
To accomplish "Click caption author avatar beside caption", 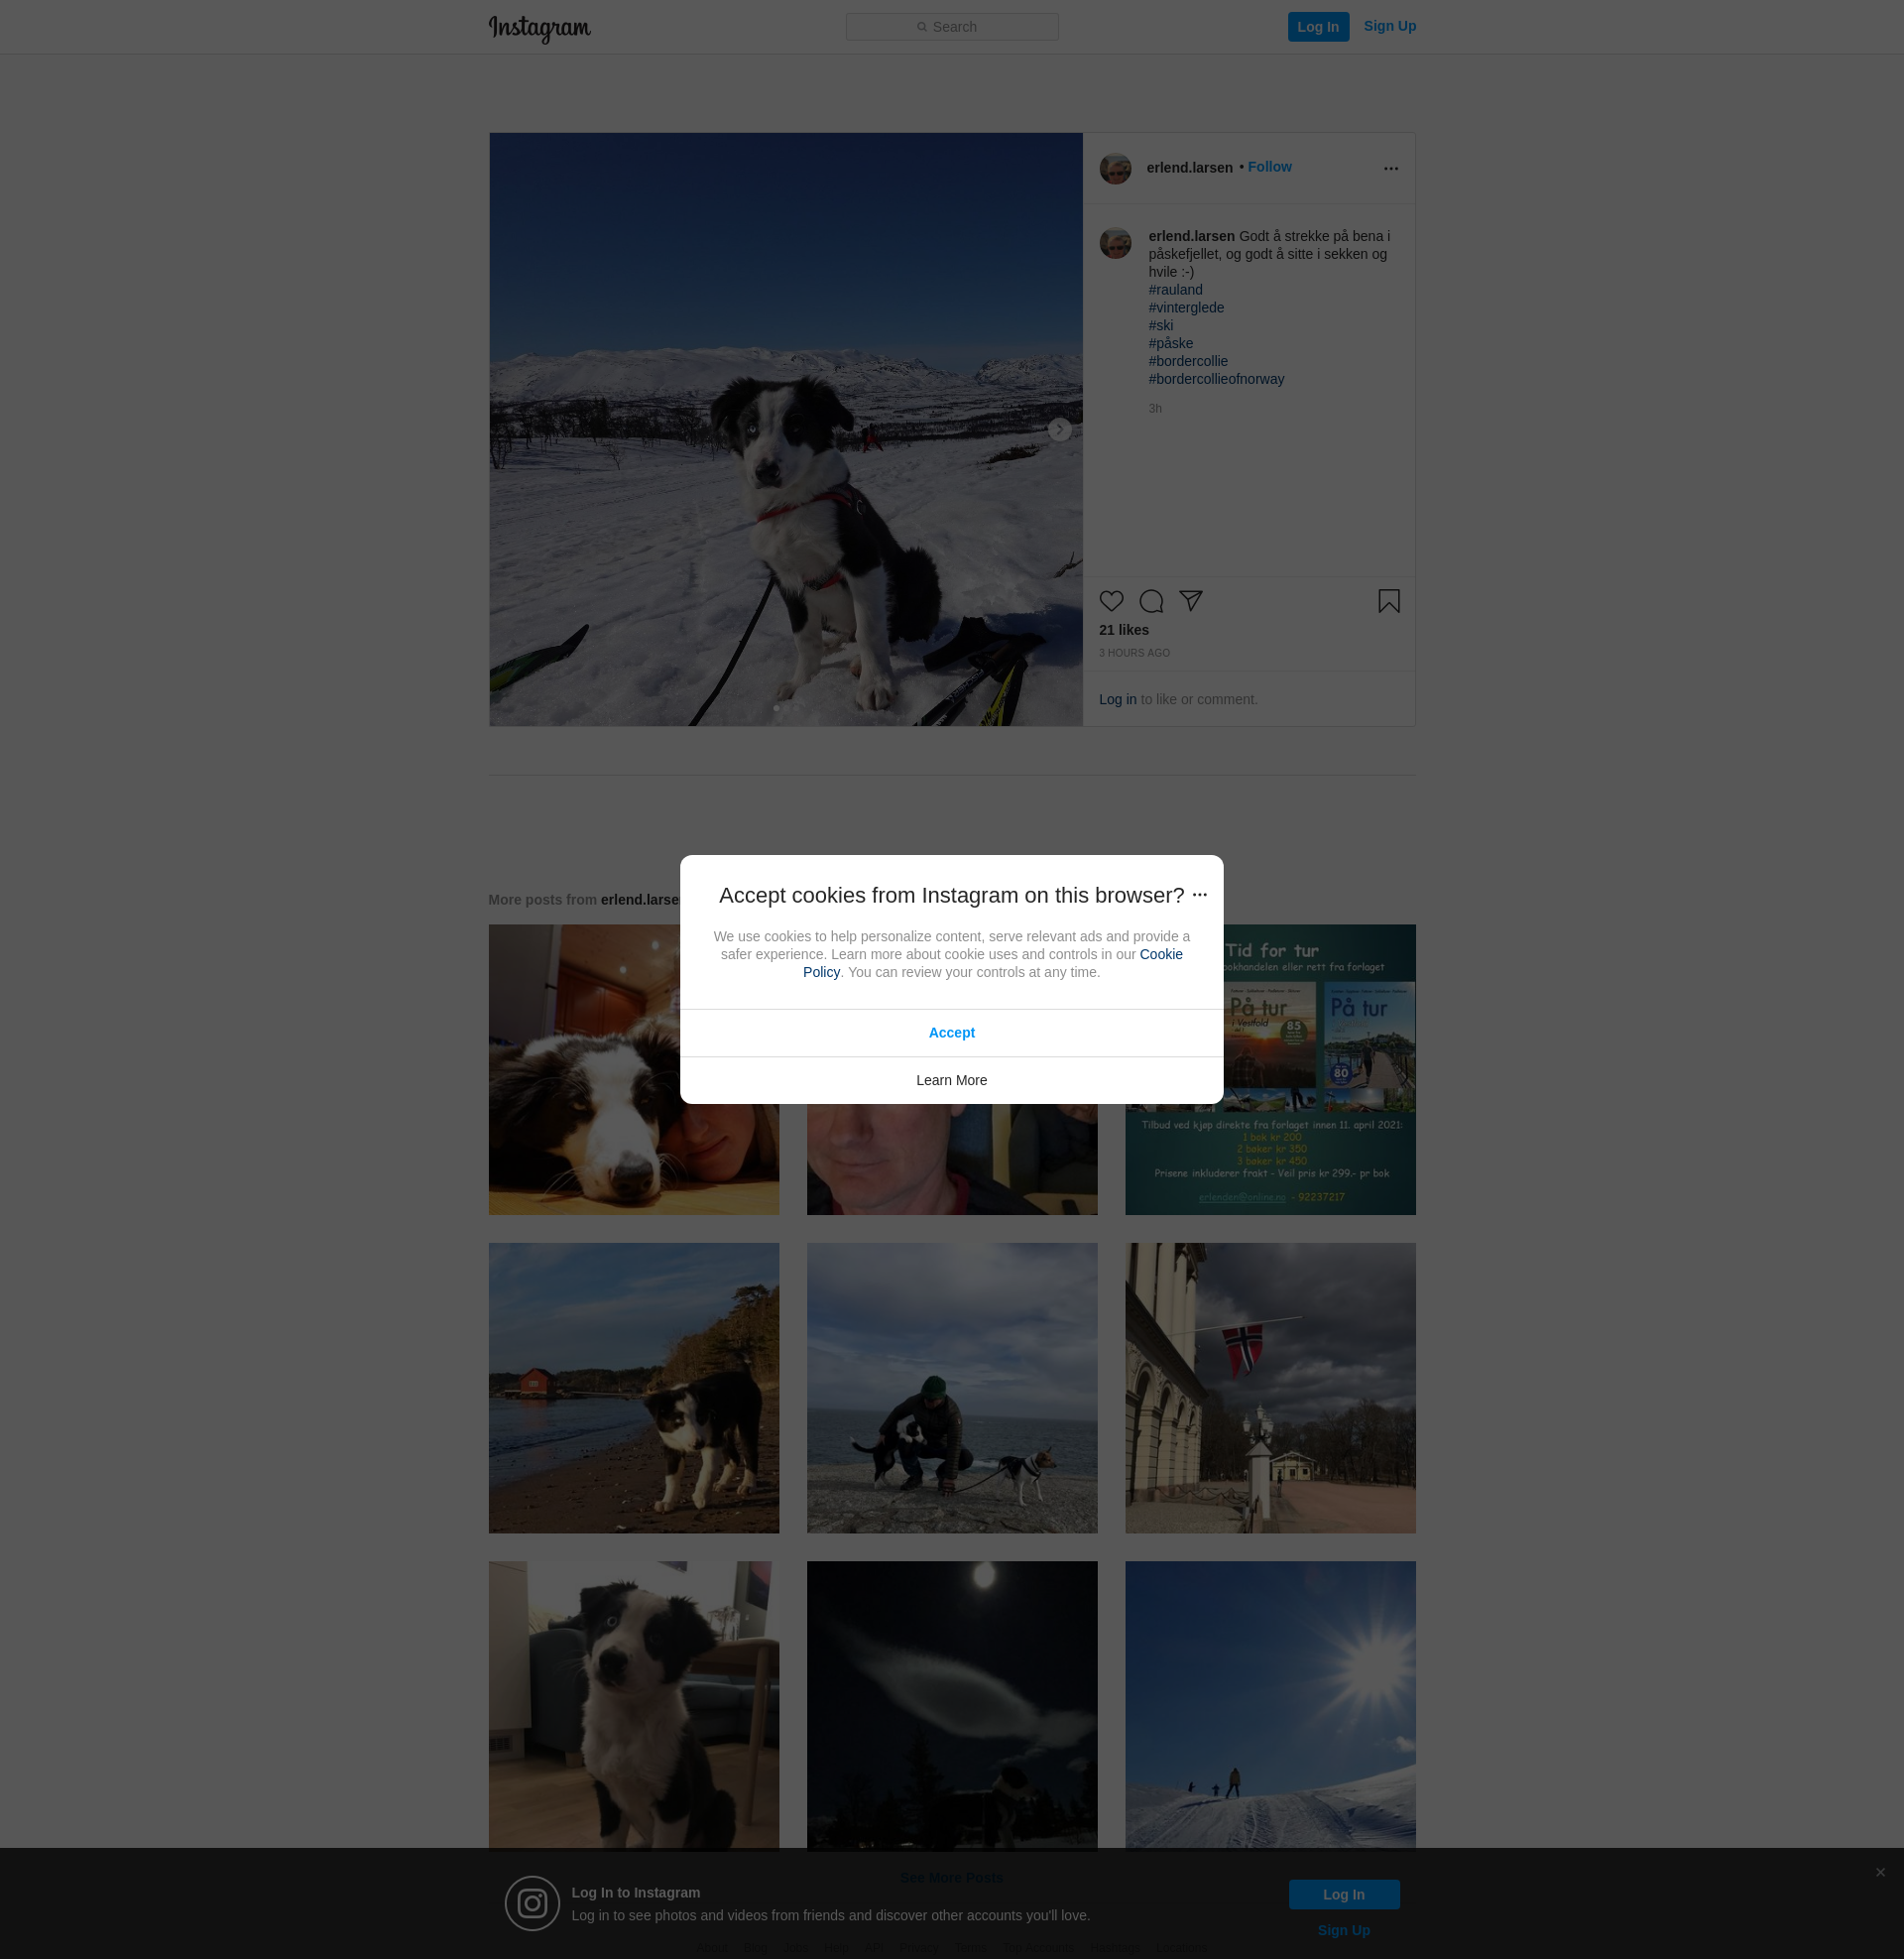I will 1115,243.
